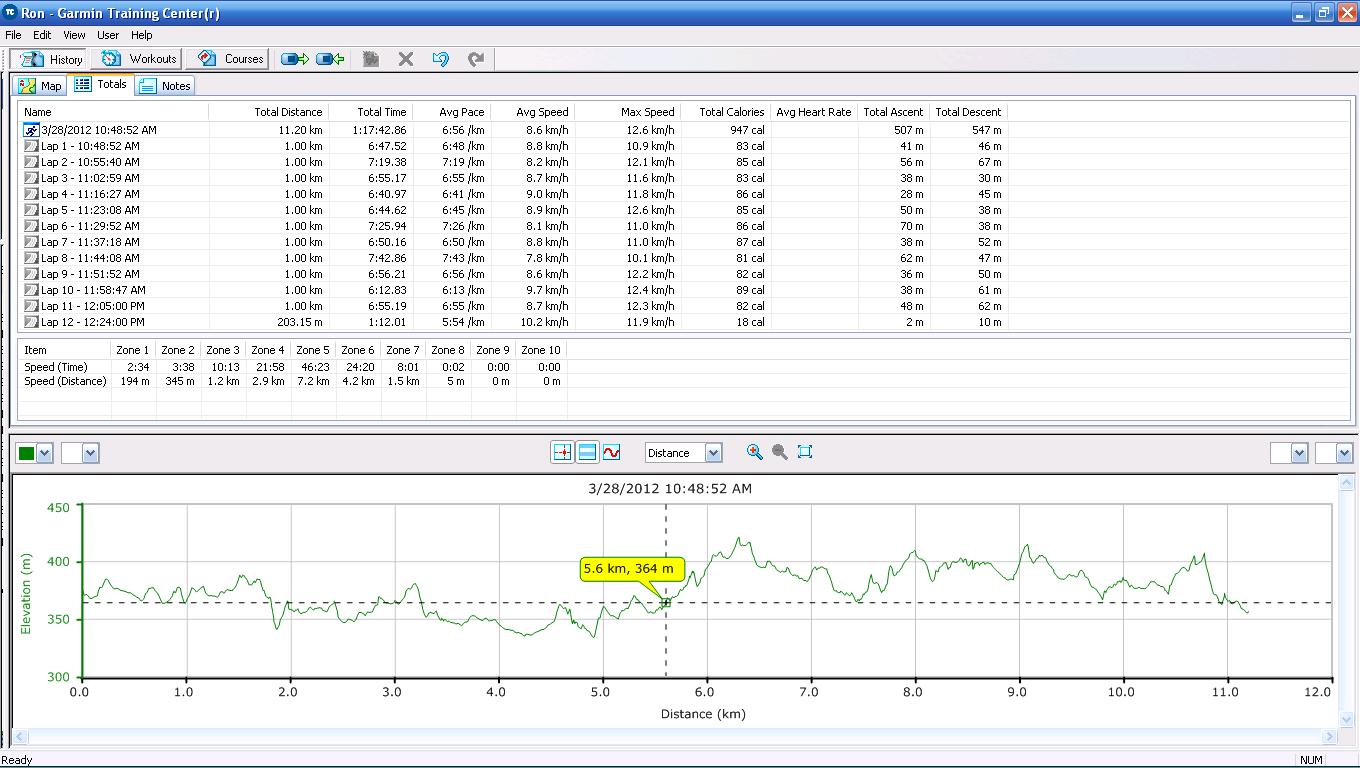Open the User menu
The image size is (1360, 768).
(108, 35)
